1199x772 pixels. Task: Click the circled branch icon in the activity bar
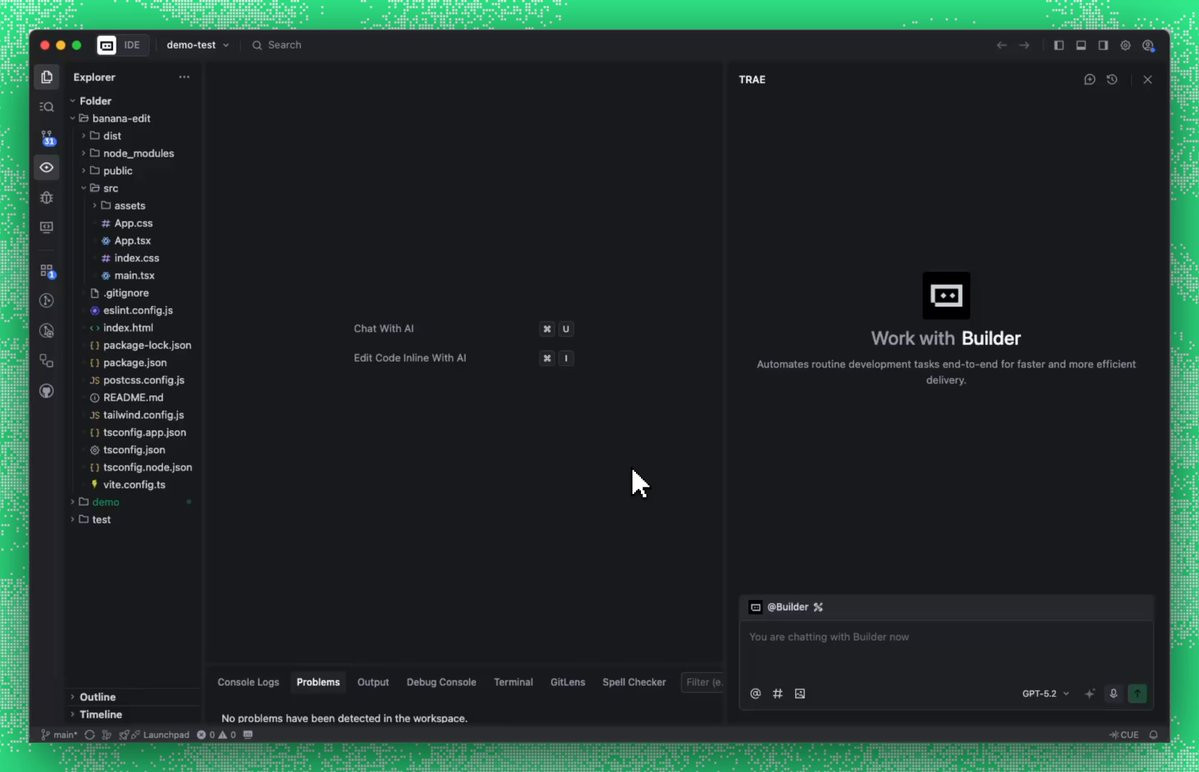click(47, 301)
